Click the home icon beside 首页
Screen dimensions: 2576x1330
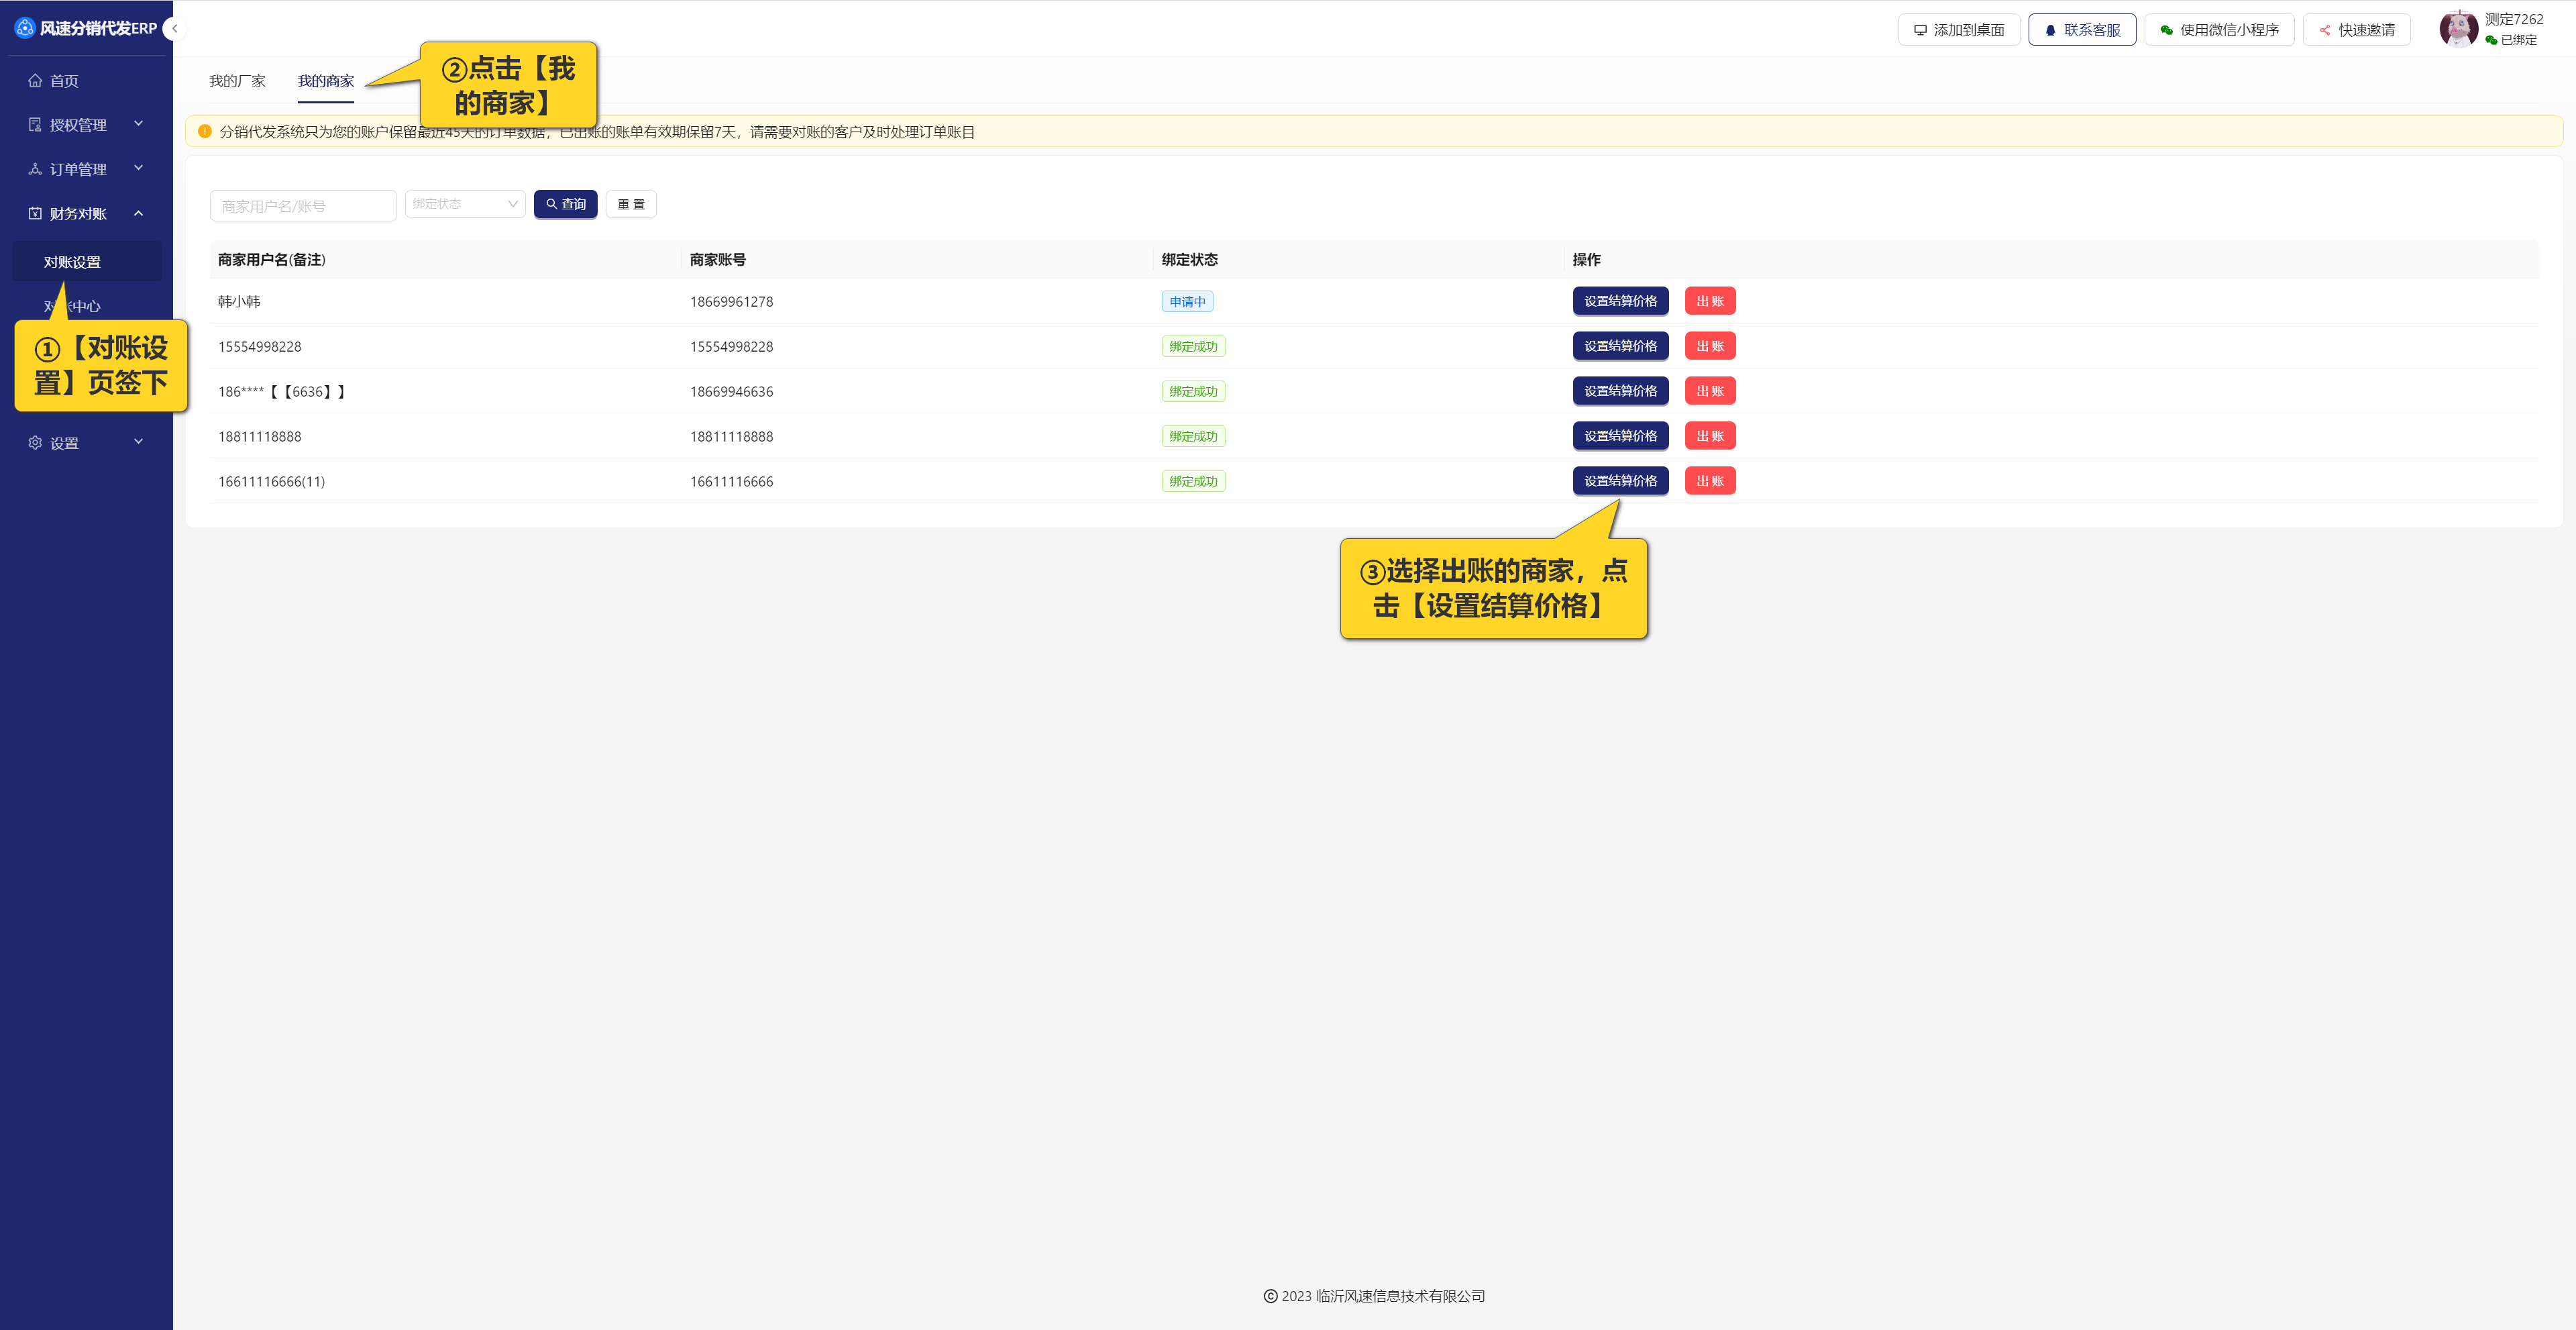pyautogui.click(x=35, y=81)
